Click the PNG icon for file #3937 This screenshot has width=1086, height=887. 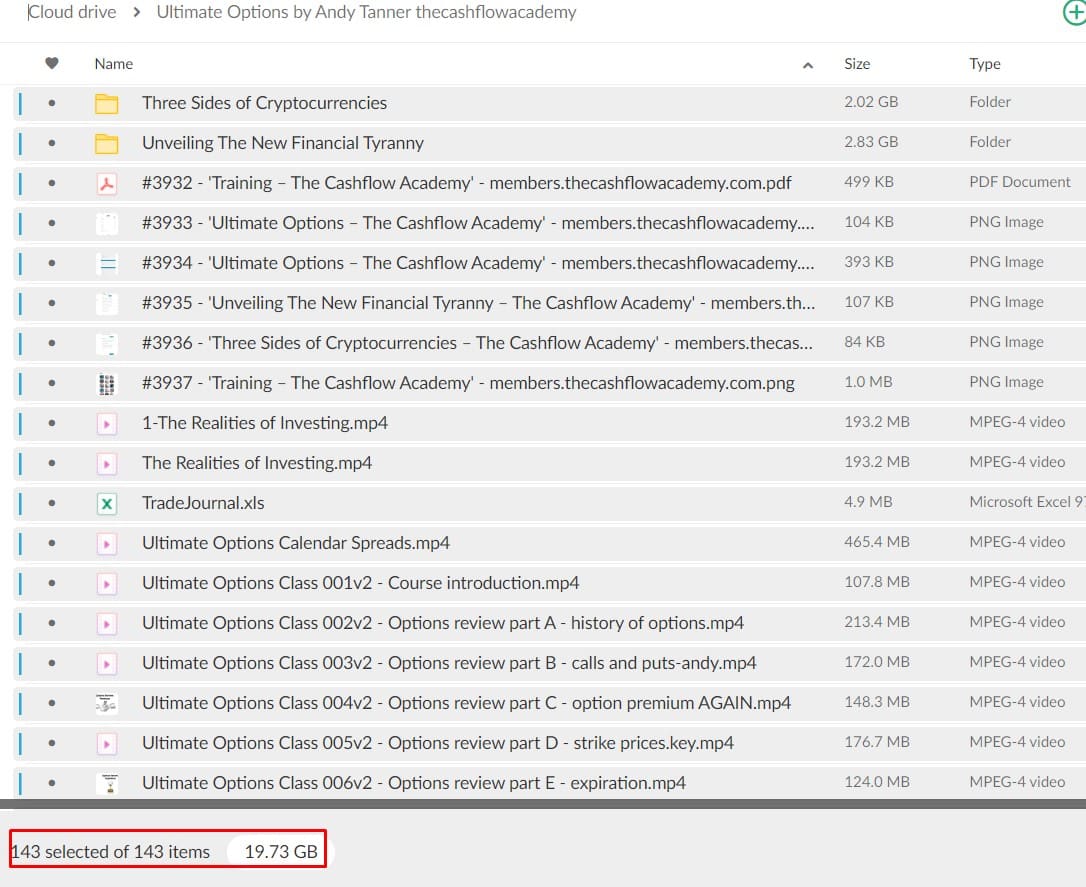(106, 383)
